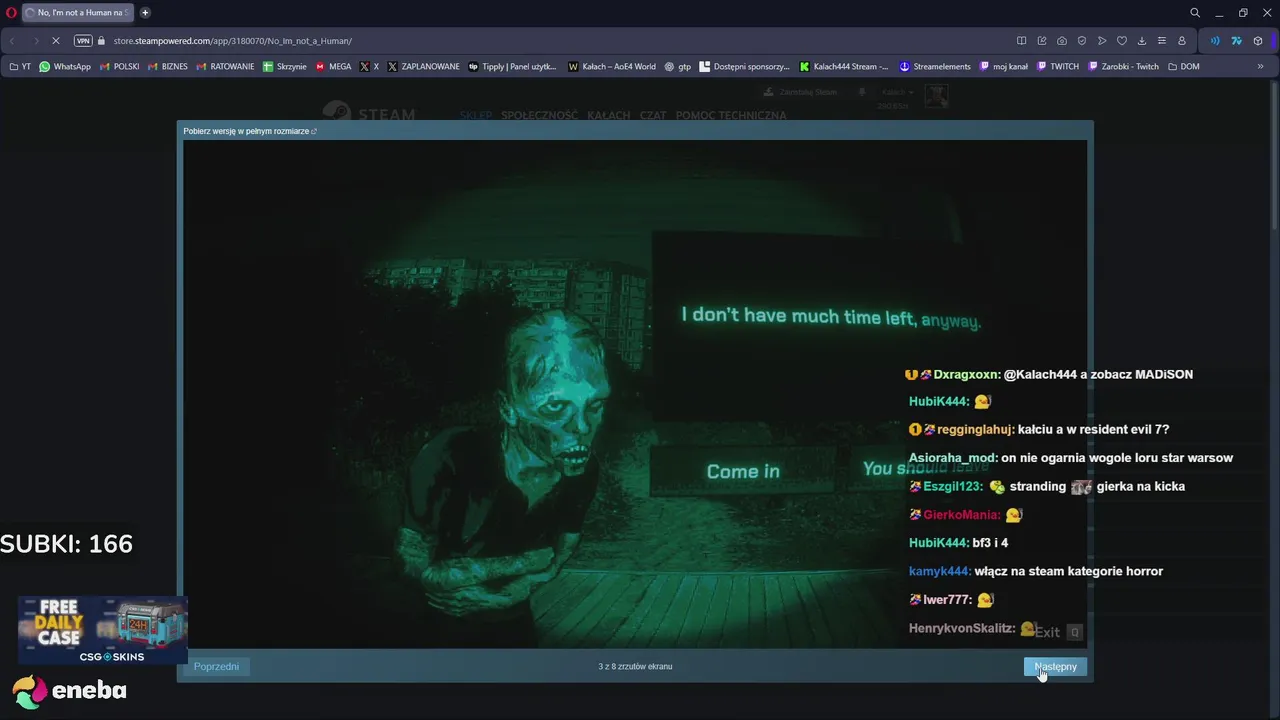This screenshot has width=1280, height=720.
Task: Open Kałach AoE4 World bookmark
Action: click(x=612, y=66)
